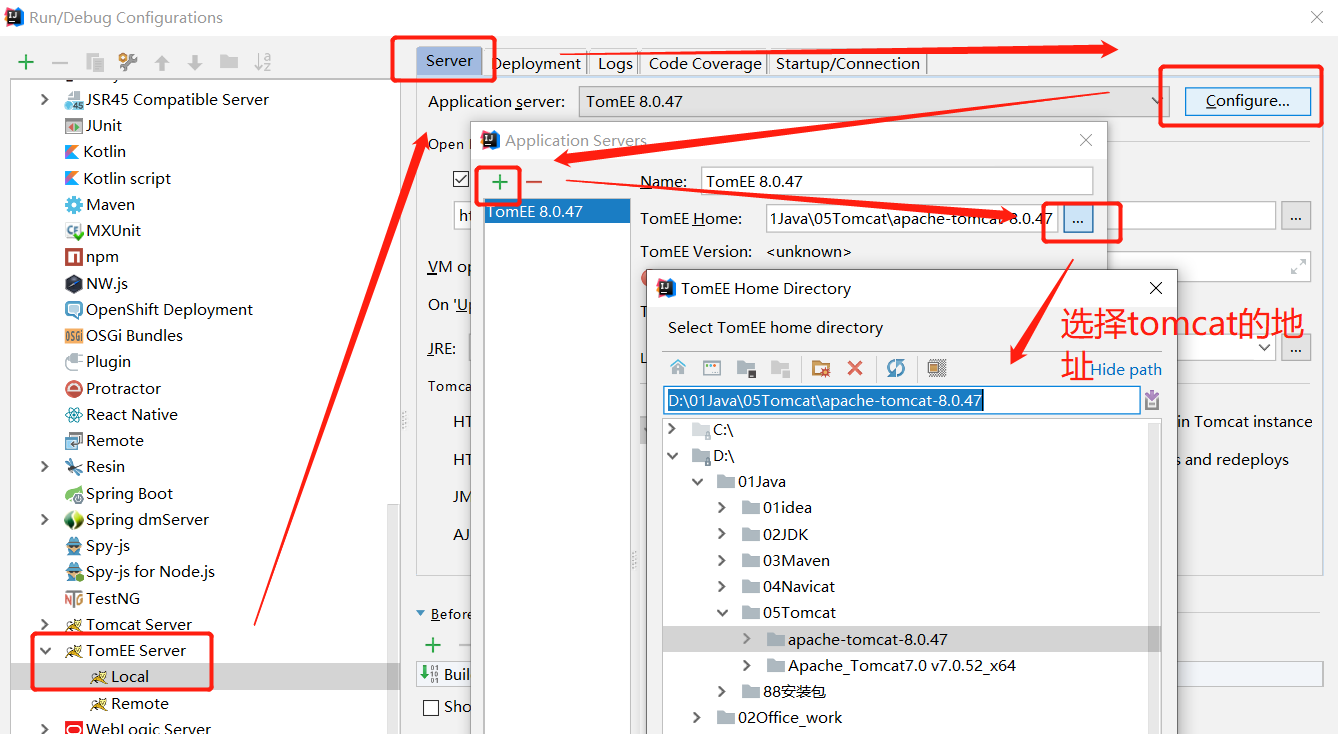Expand JSR45 Compatible Server node

pyautogui.click(x=44, y=99)
